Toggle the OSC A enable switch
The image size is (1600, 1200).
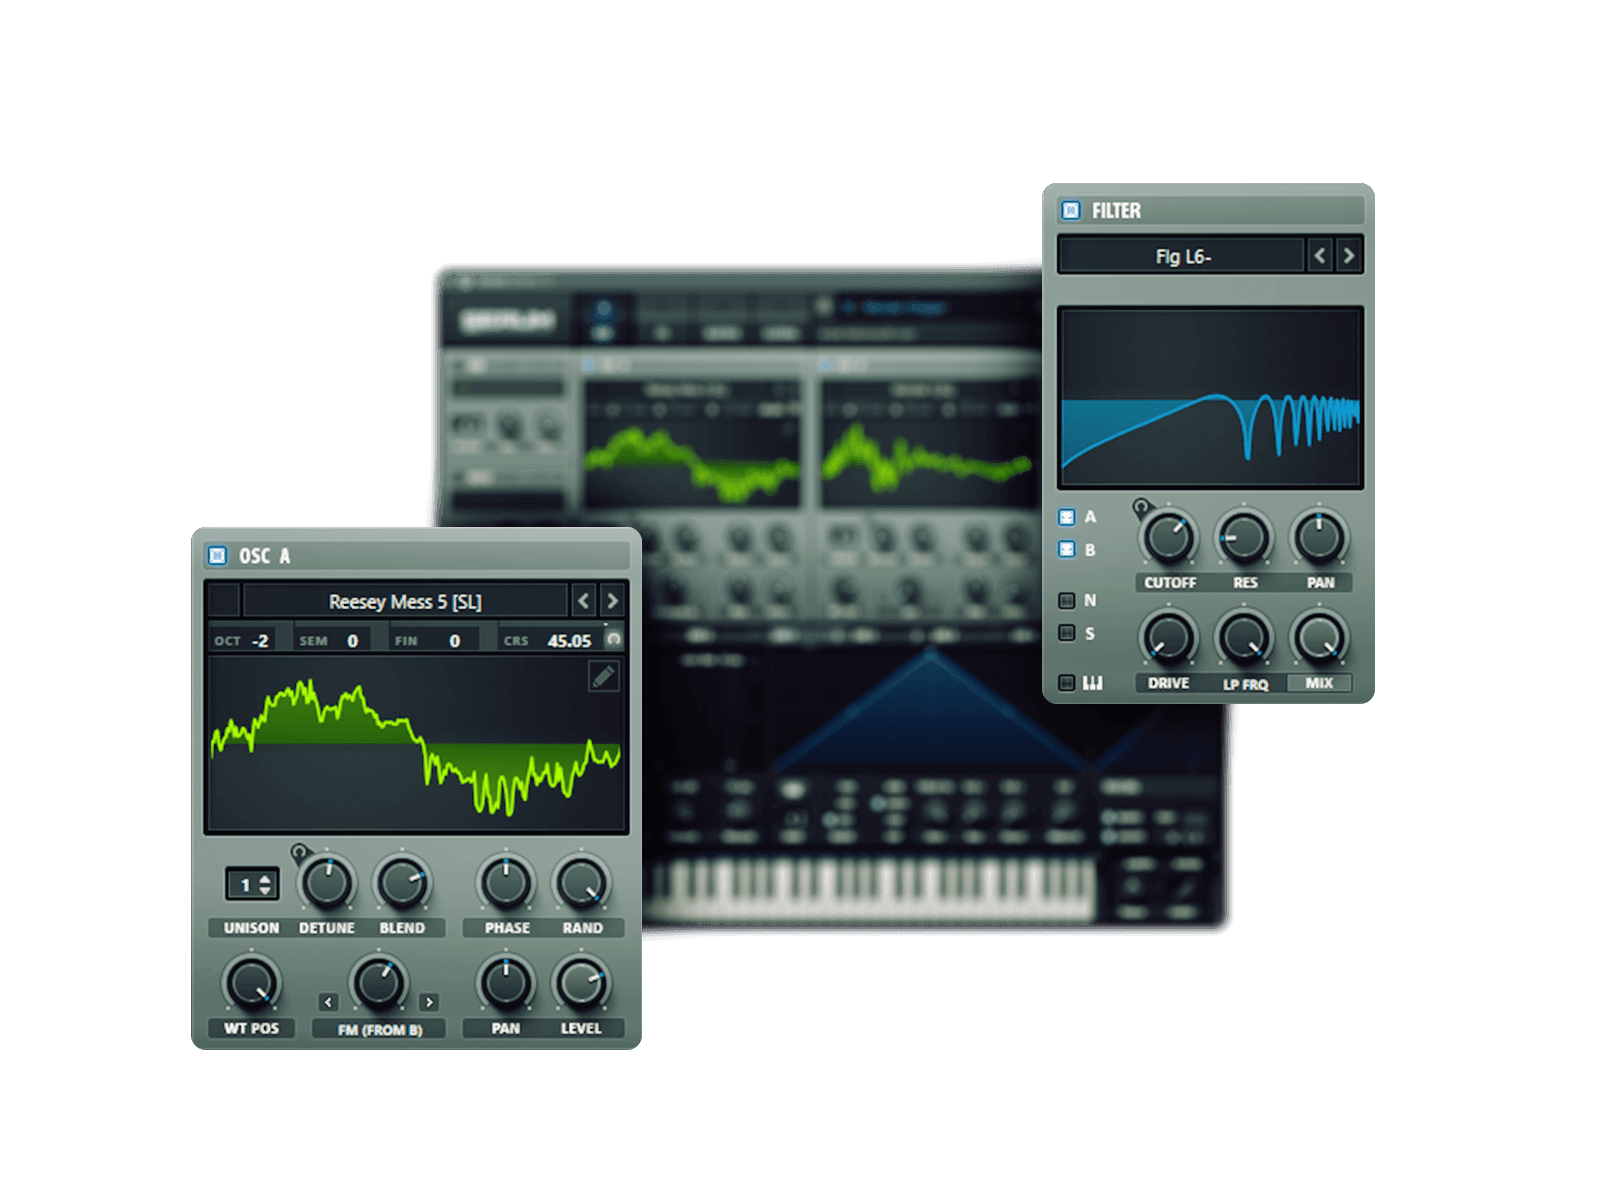(217, 556)
